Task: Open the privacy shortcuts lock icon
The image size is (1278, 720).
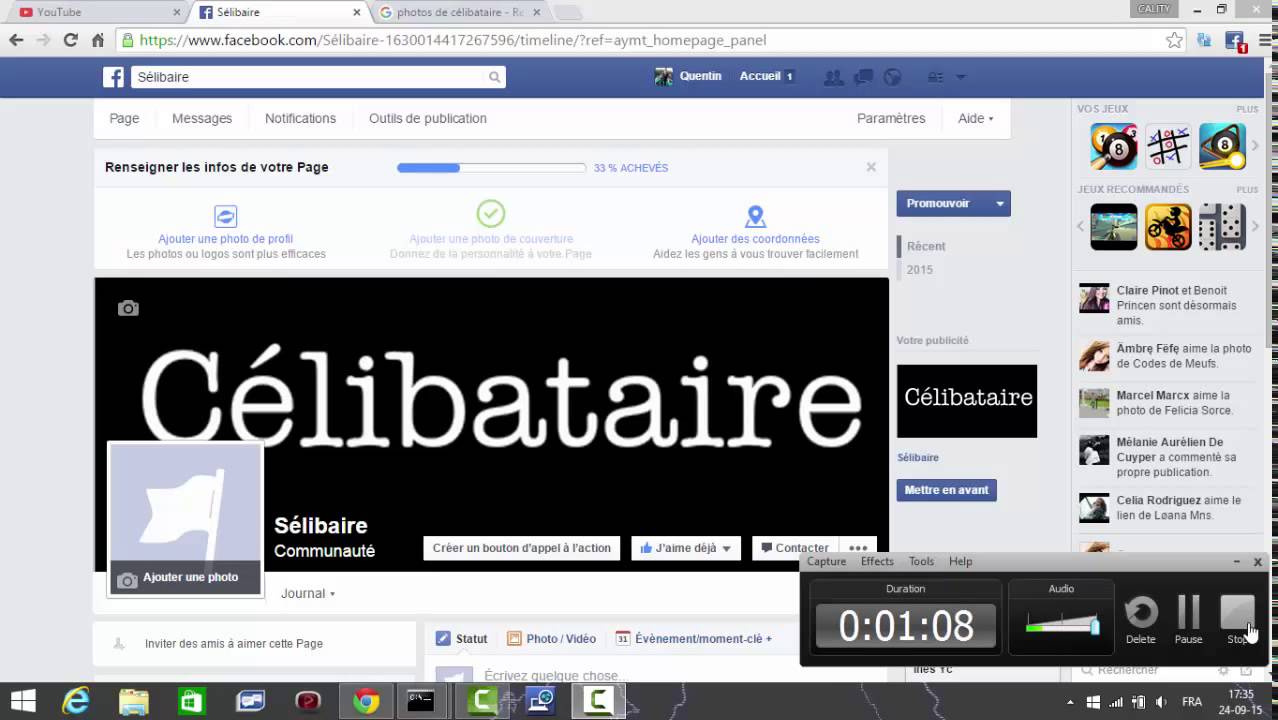Action: click(936, 77)
